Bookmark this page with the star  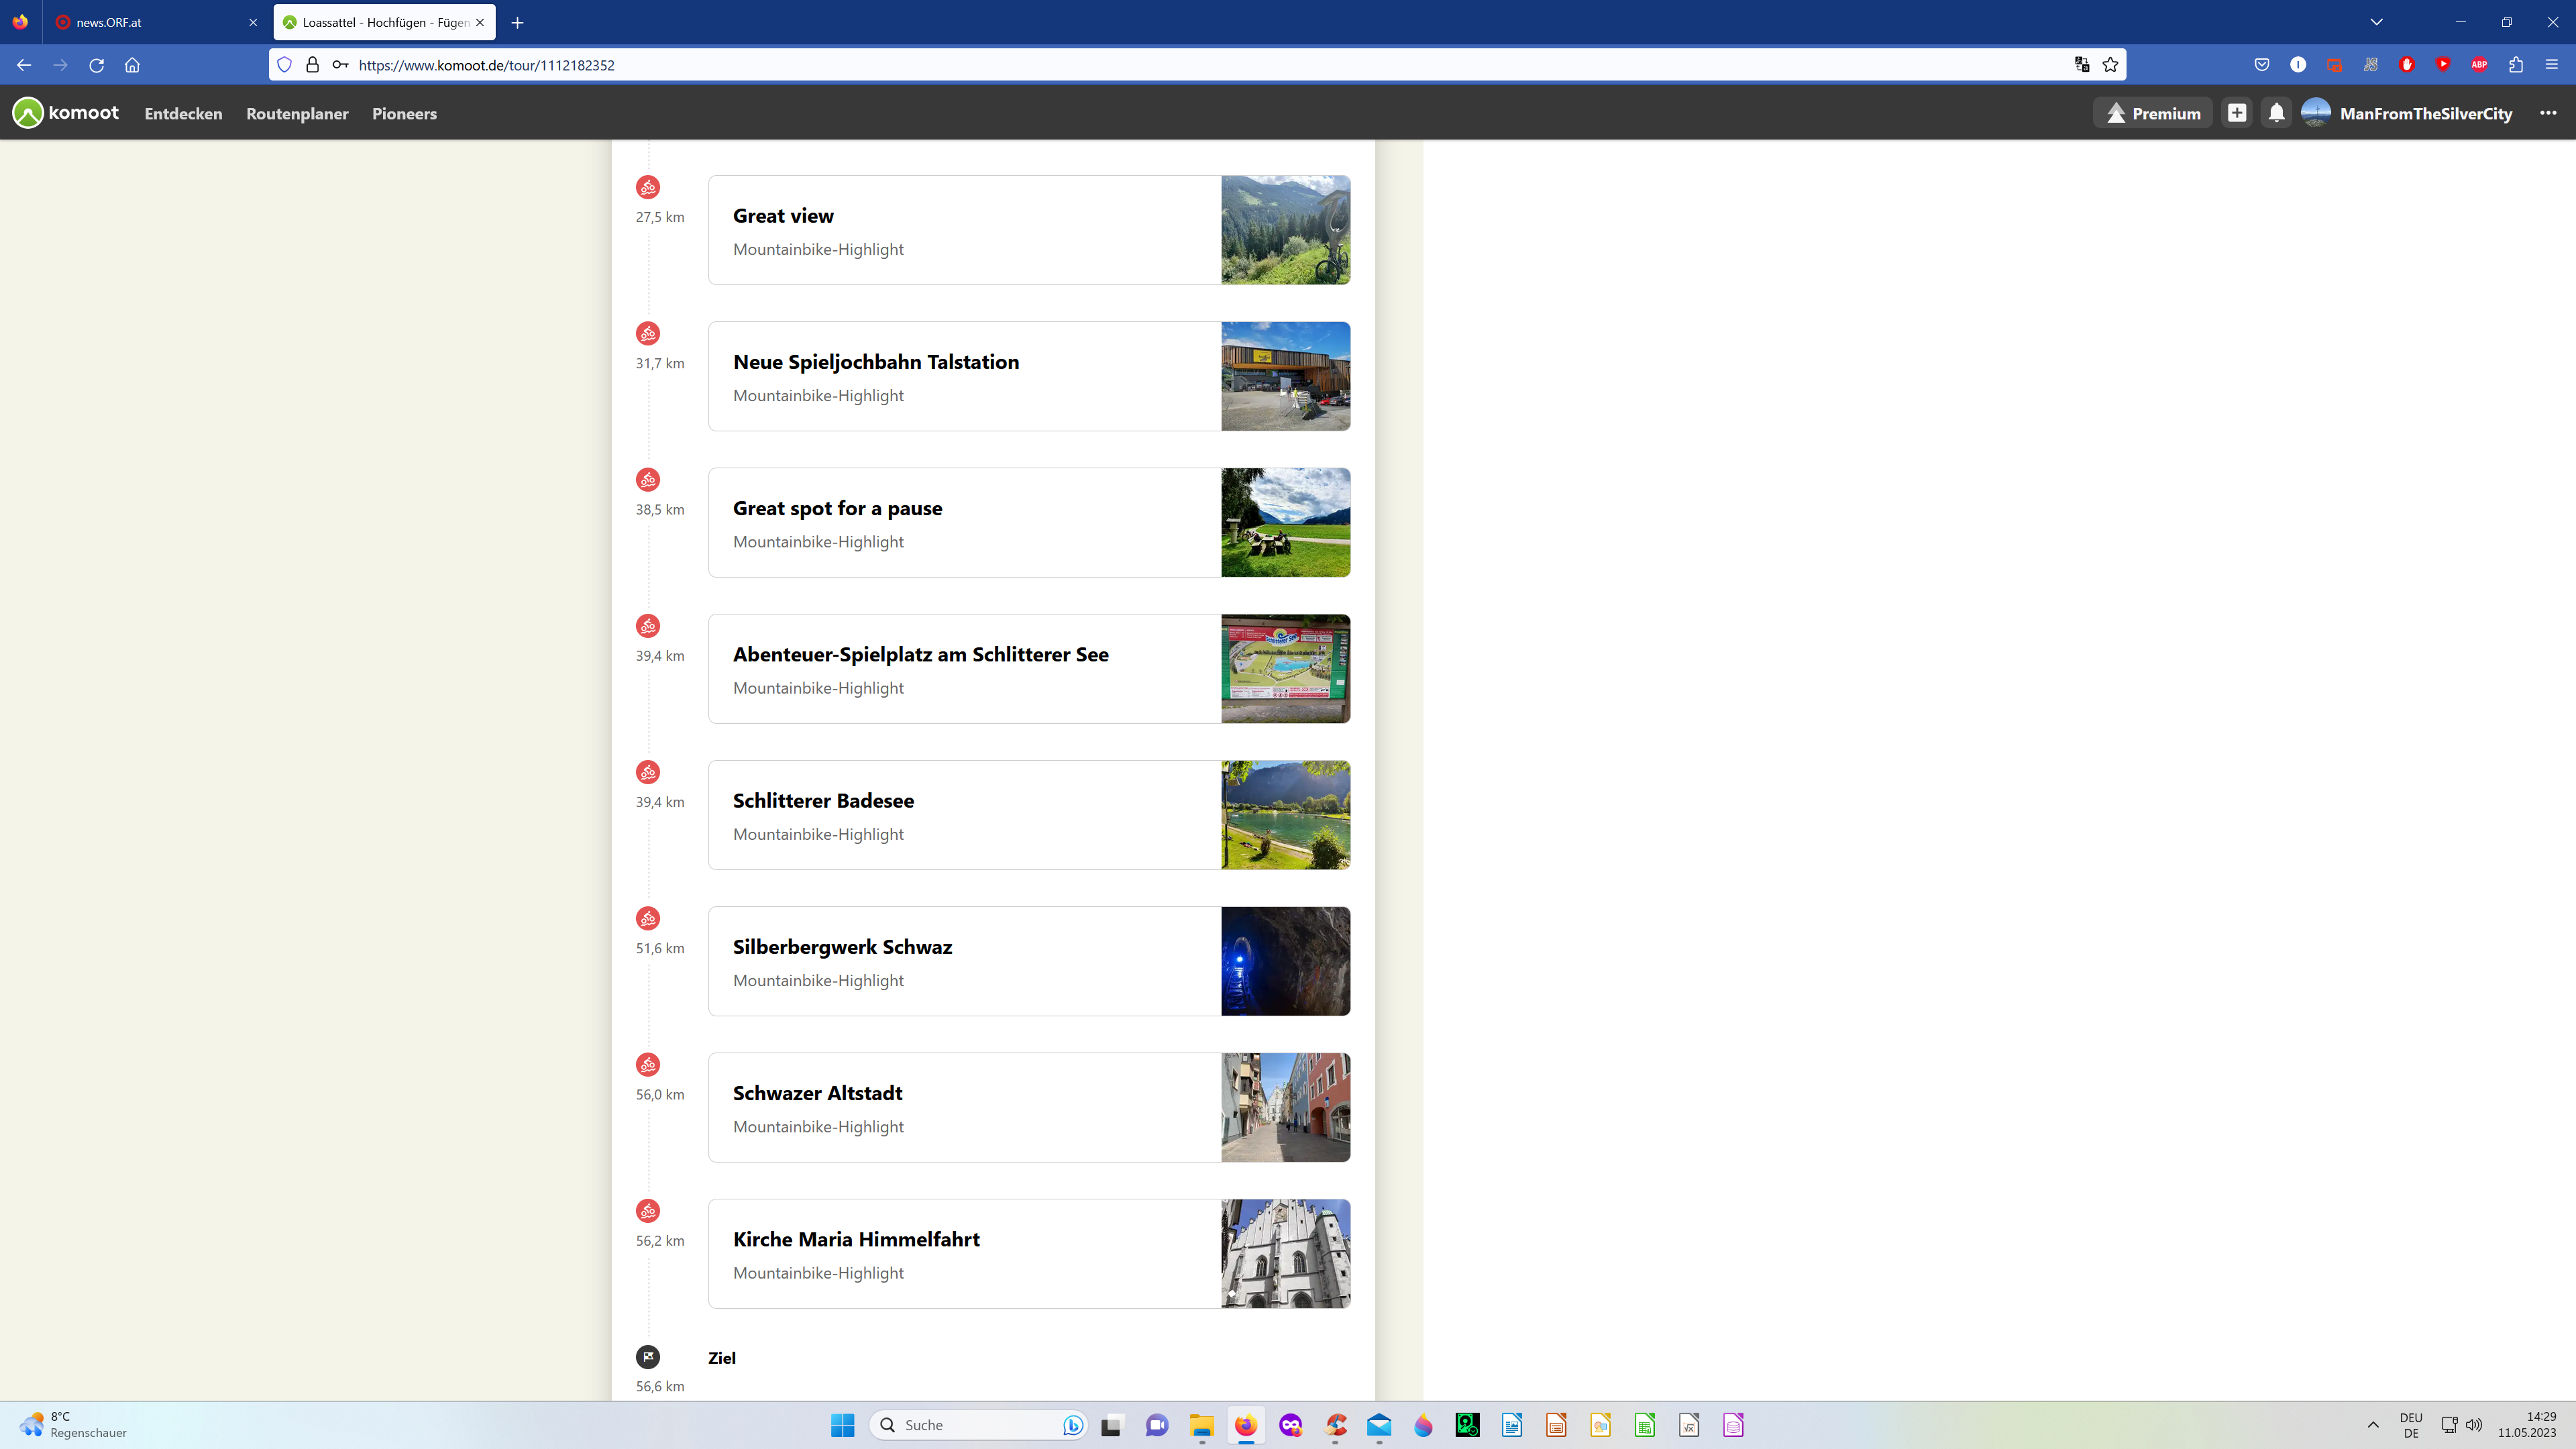tap(2110, 65)
